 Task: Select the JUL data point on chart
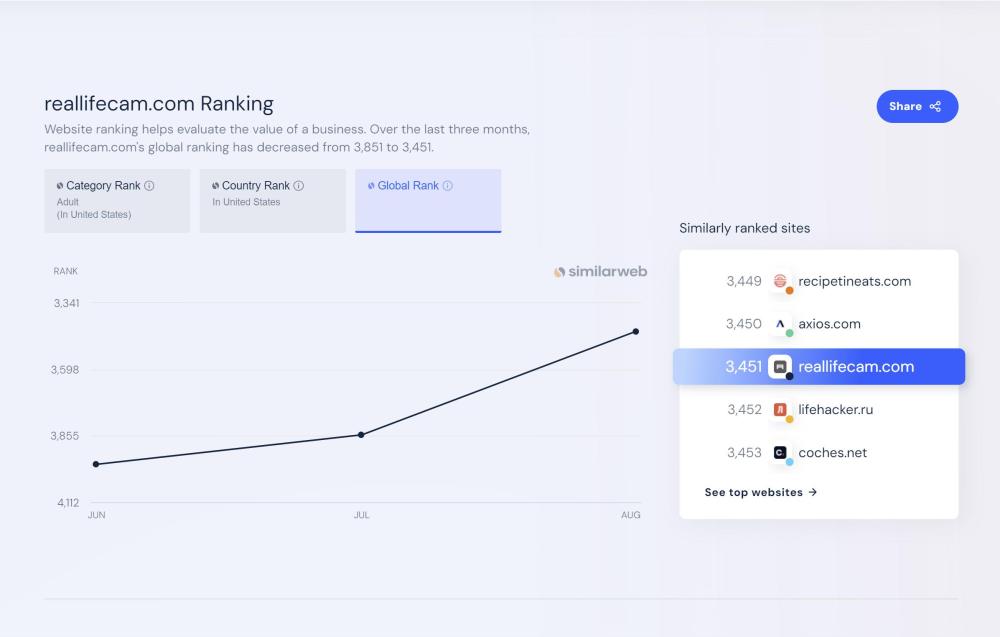pyautogui.click(x=361, y=435)
